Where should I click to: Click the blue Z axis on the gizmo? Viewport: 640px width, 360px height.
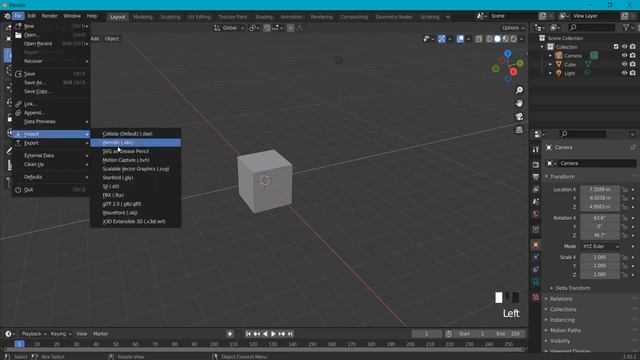point(508,53)
